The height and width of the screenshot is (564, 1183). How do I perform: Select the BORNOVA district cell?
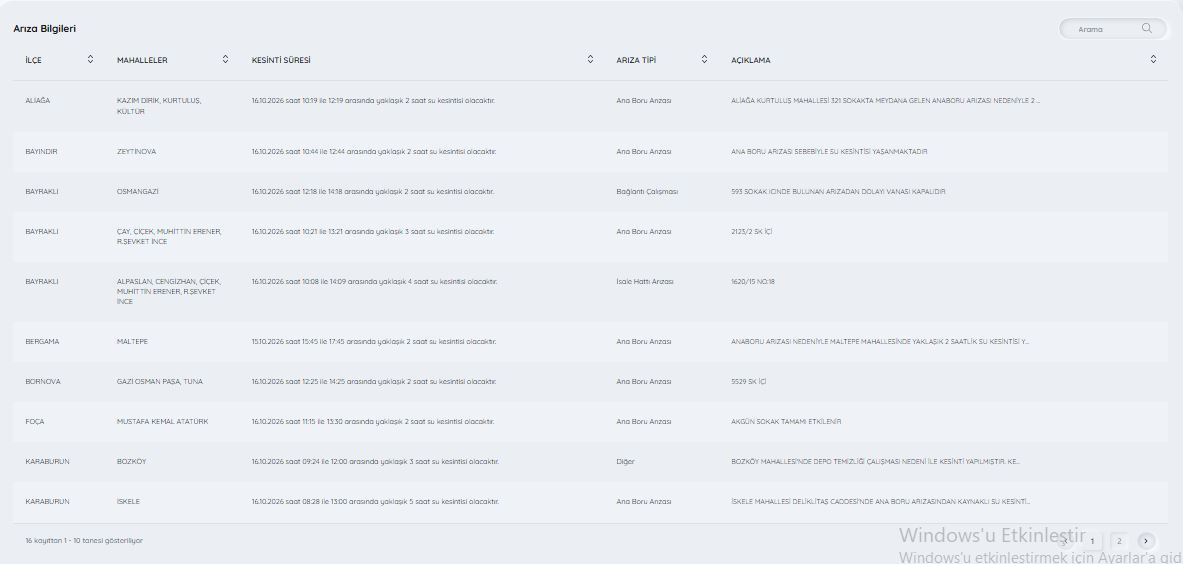tap(42, 382)
